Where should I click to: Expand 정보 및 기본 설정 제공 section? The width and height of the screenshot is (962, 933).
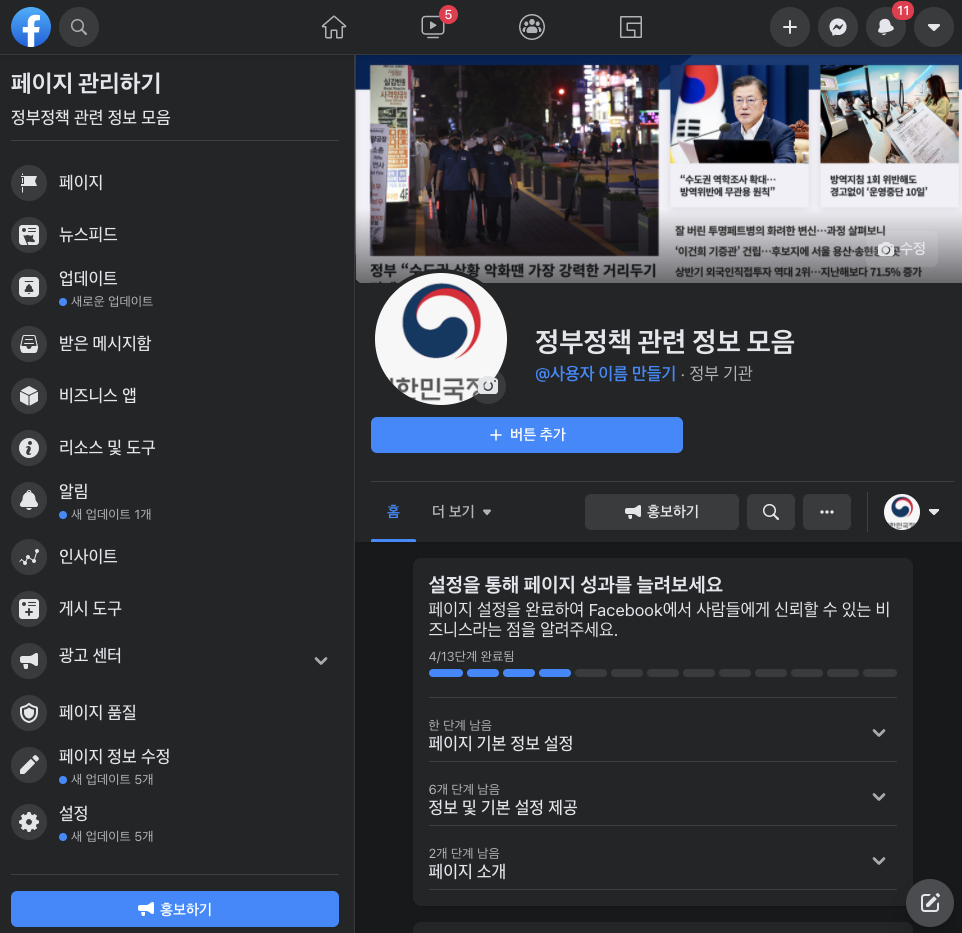pyautogui.click(x=663, y=797)
